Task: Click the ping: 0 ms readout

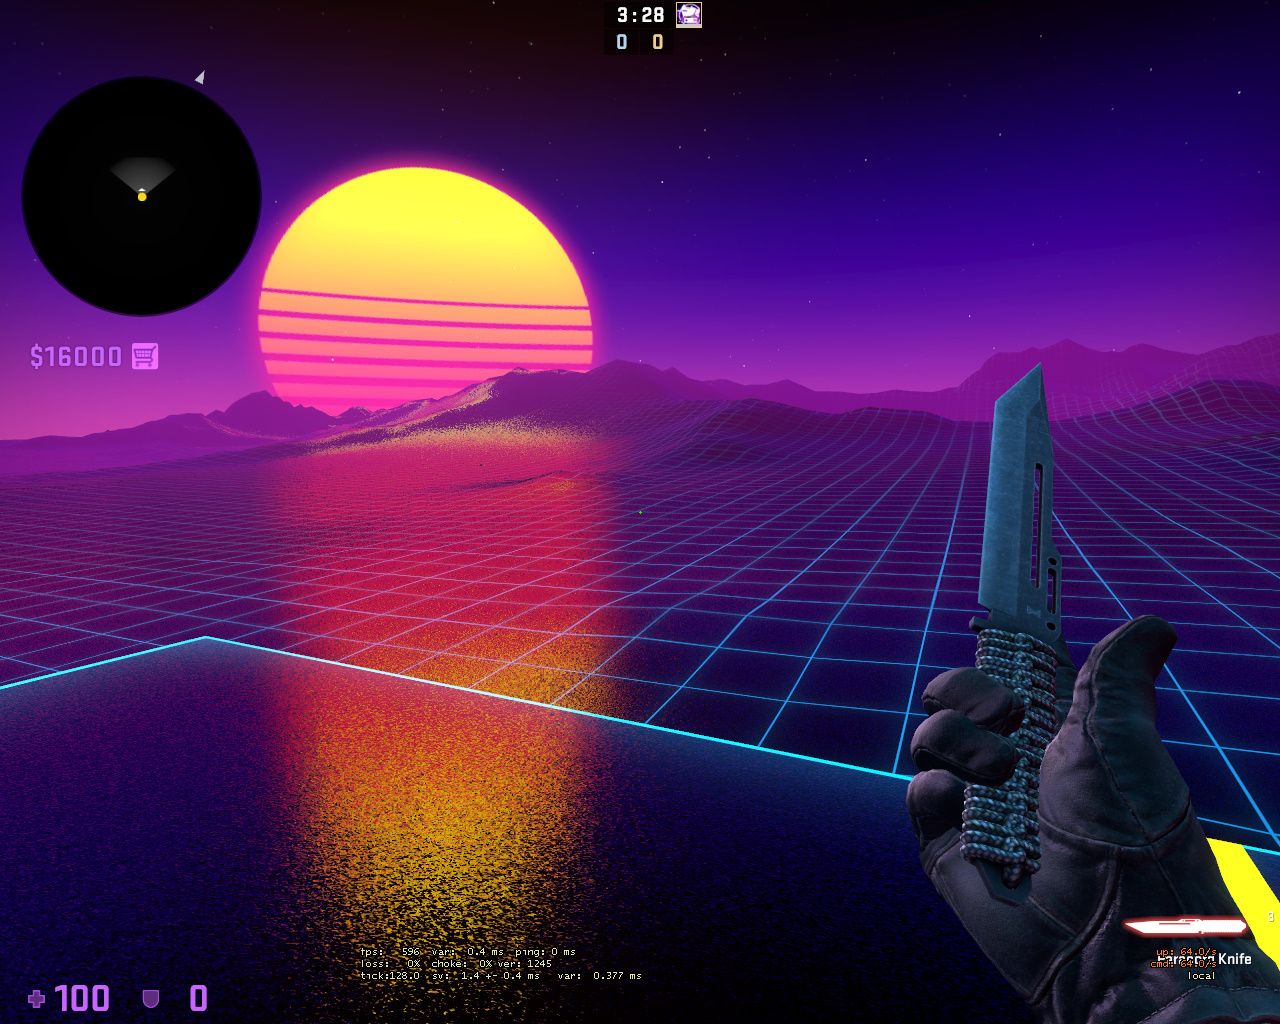Action: point(545,952)
